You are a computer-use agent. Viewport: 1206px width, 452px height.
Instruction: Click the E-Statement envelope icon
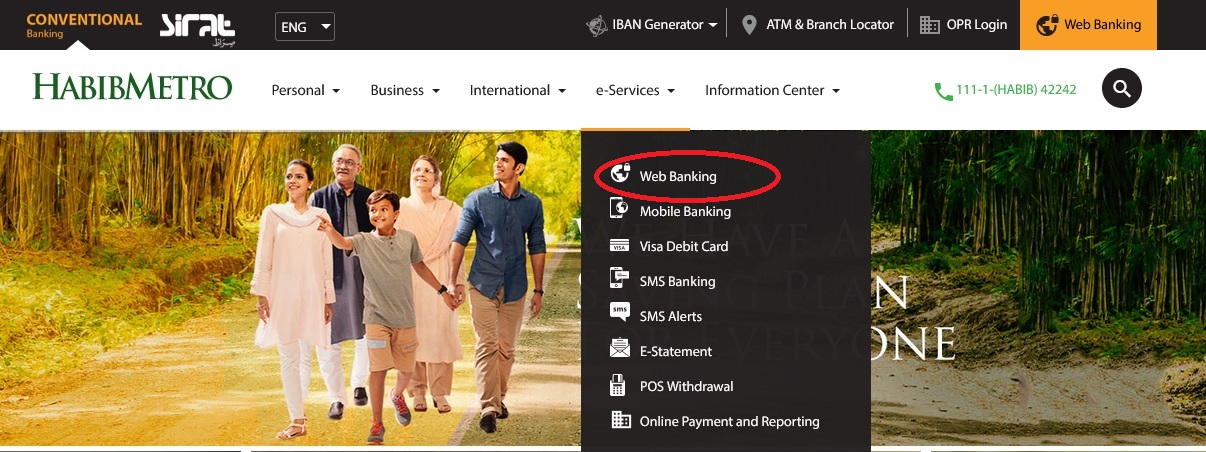(x=620, y=350)
